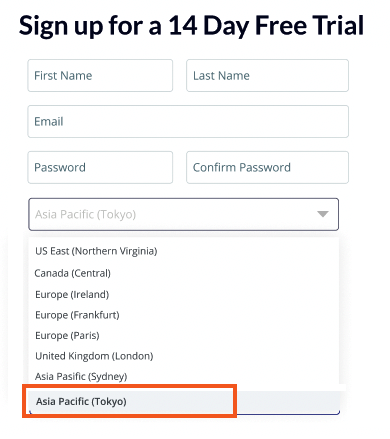Viewport: 390px width, 439px height.
Task: Click the dropdown arrow of region selector
Action: click(323, 214)
